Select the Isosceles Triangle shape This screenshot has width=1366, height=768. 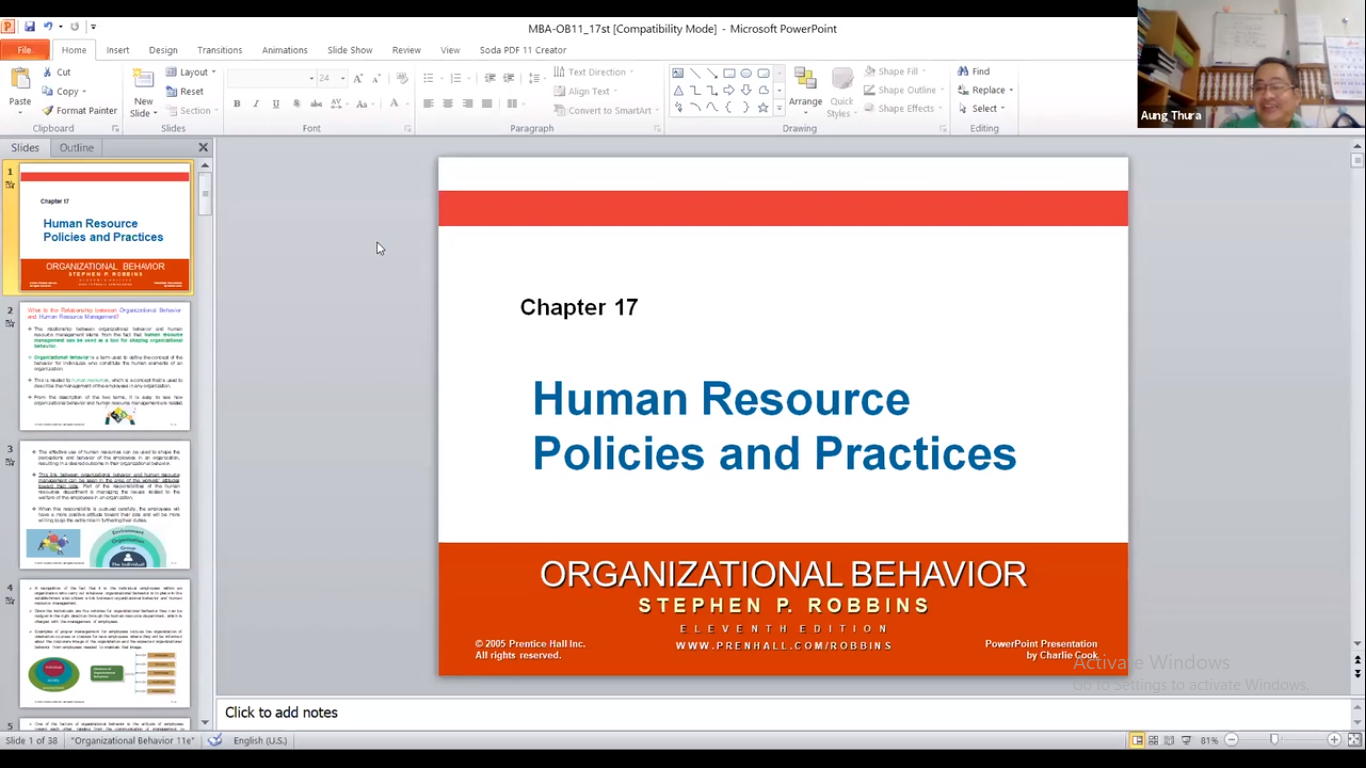pyautogui.click(x=678, y=90)
